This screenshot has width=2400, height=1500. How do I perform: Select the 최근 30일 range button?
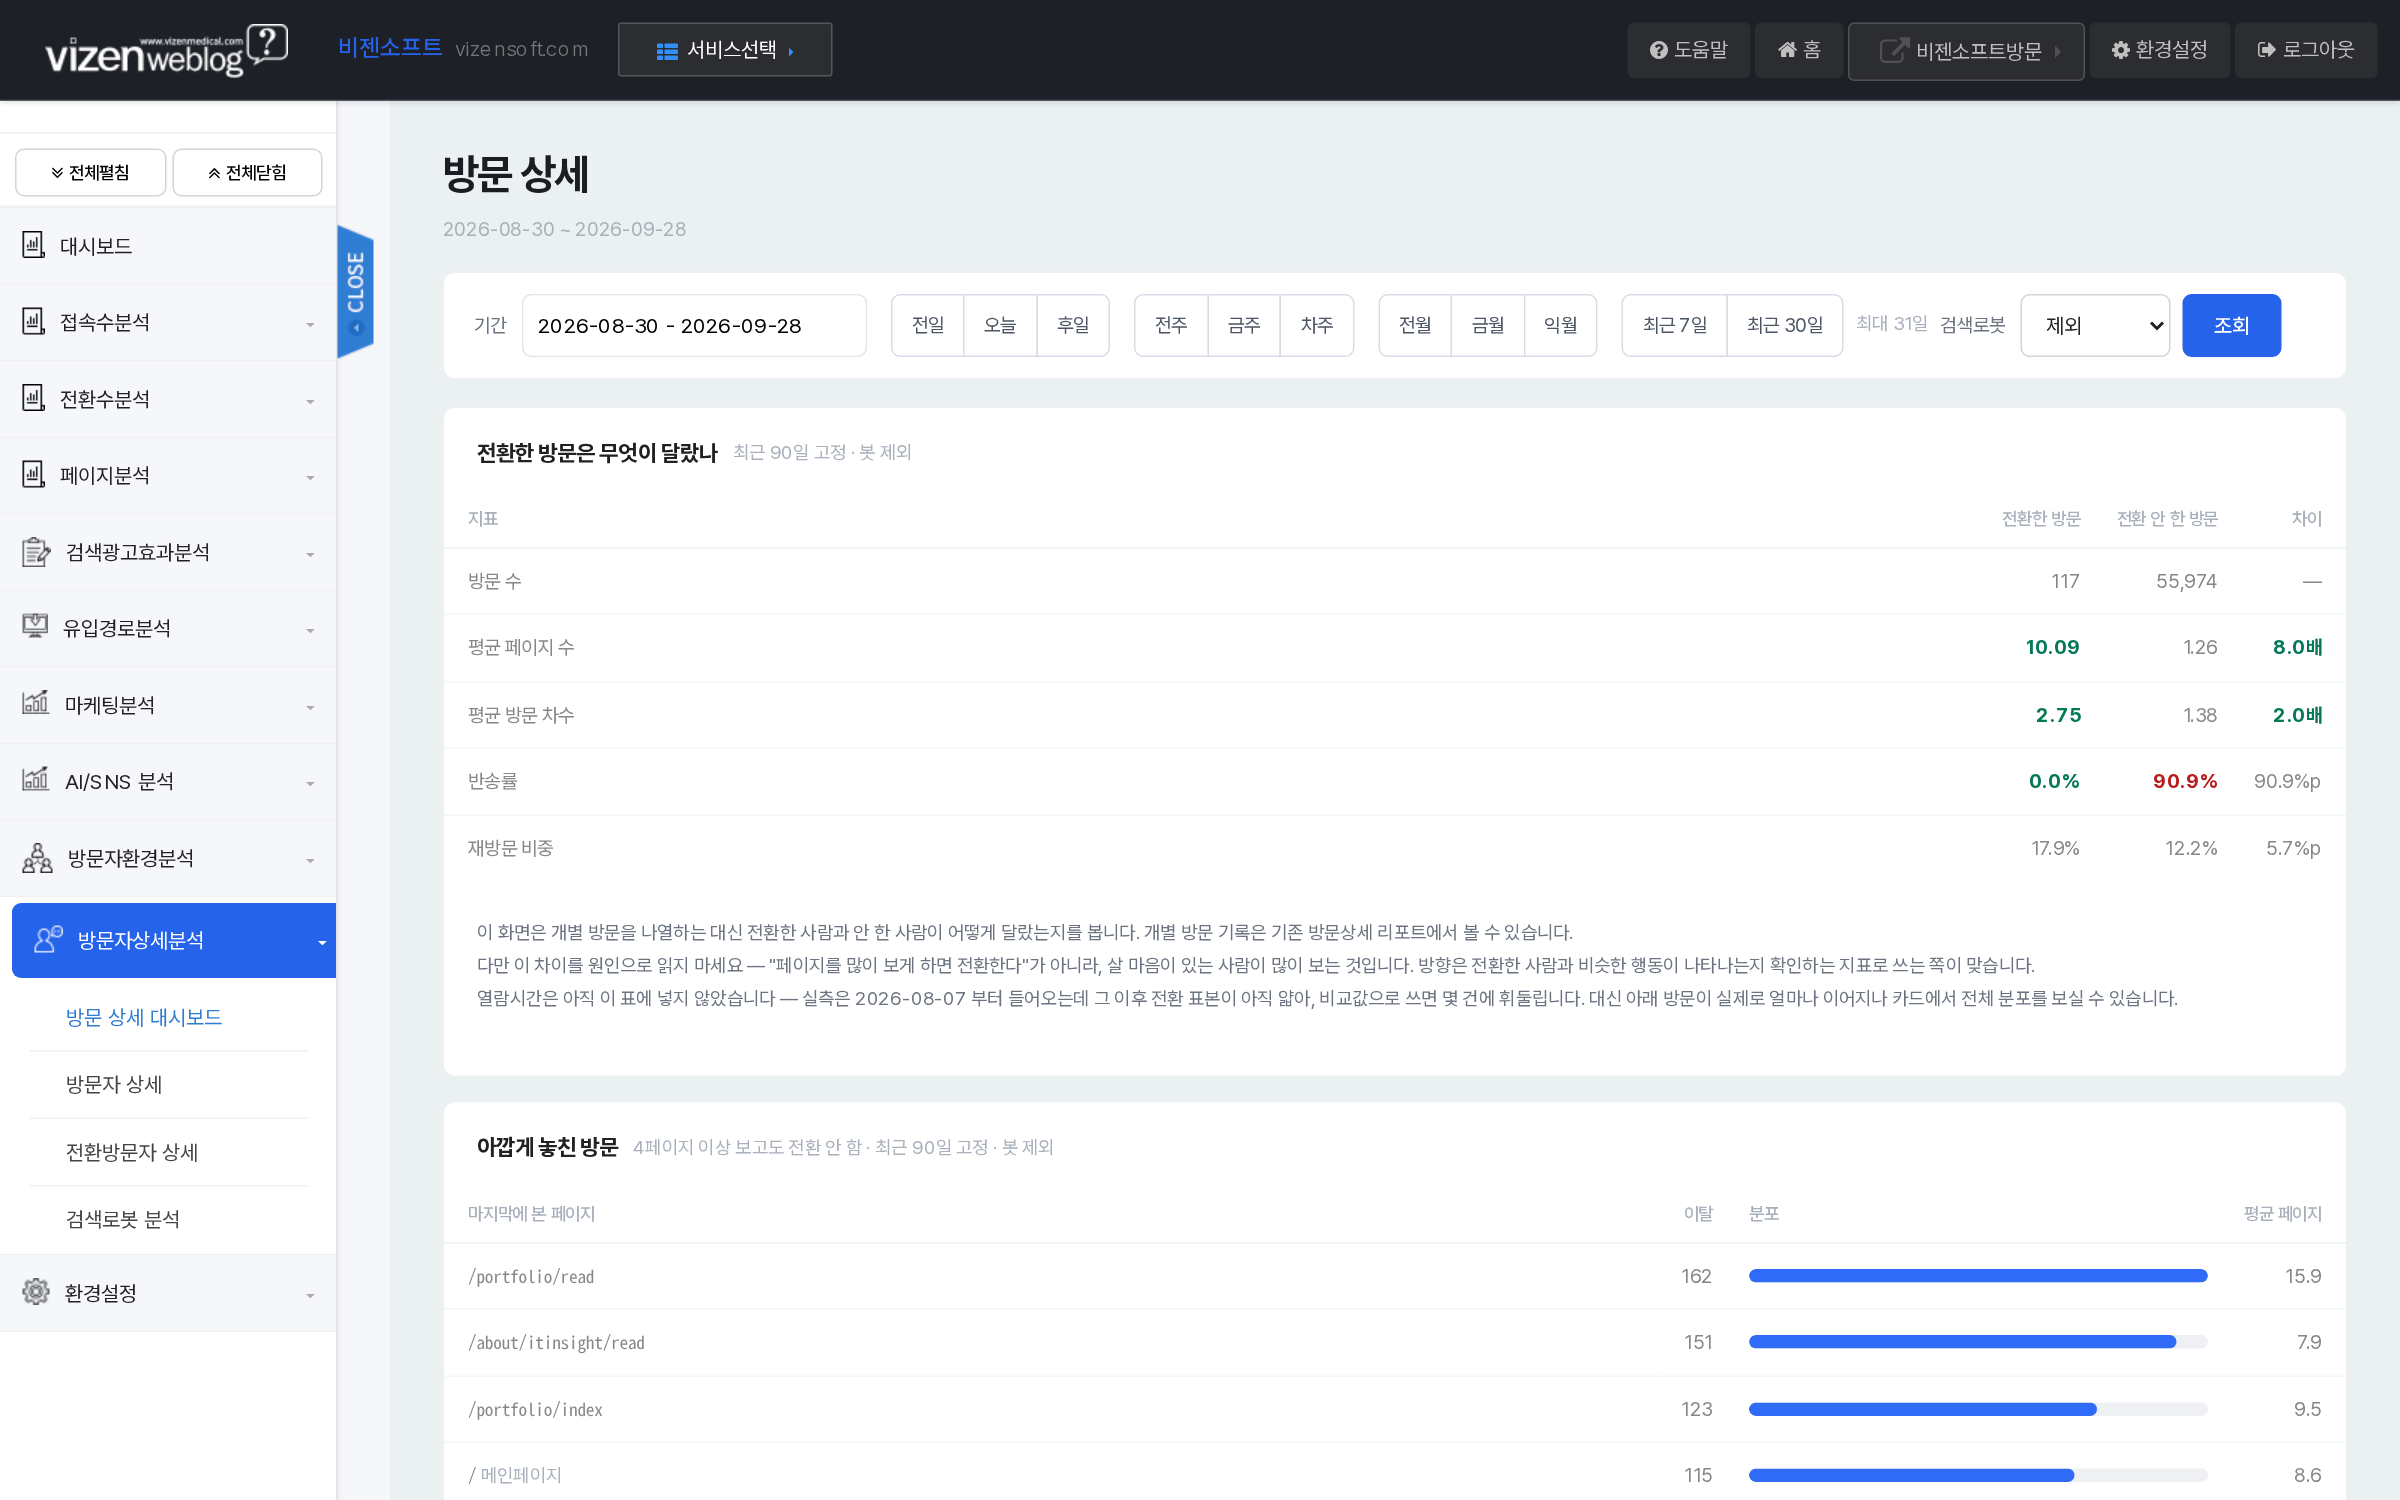(x=1785, y=325)
